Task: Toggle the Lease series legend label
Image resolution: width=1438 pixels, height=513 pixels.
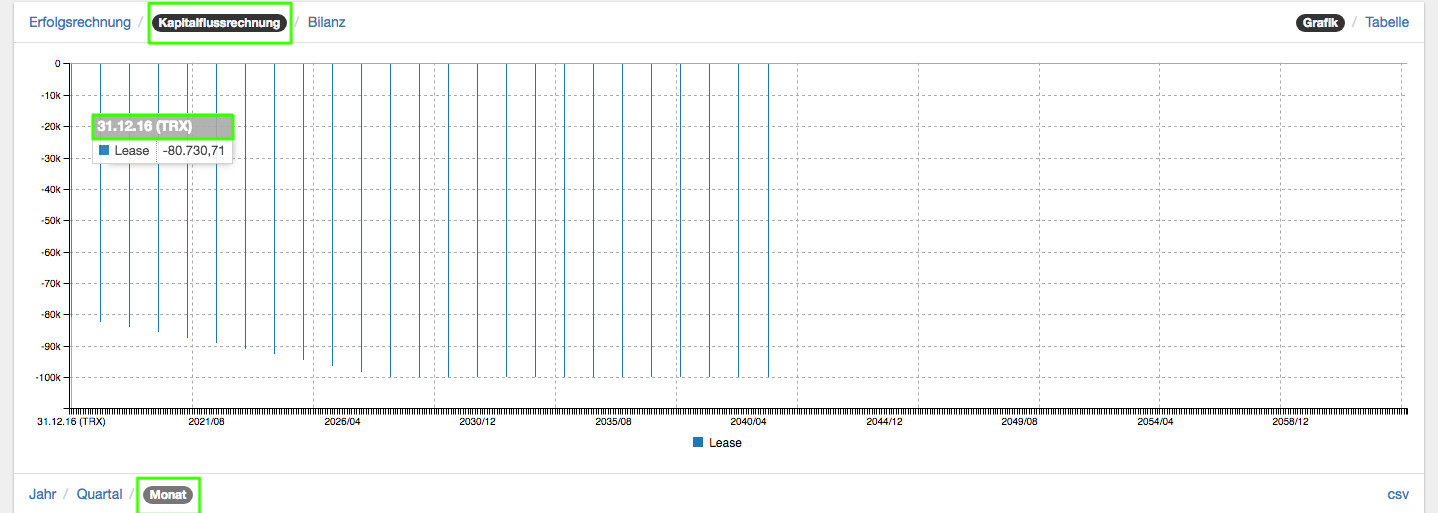Action: [725, 442]
